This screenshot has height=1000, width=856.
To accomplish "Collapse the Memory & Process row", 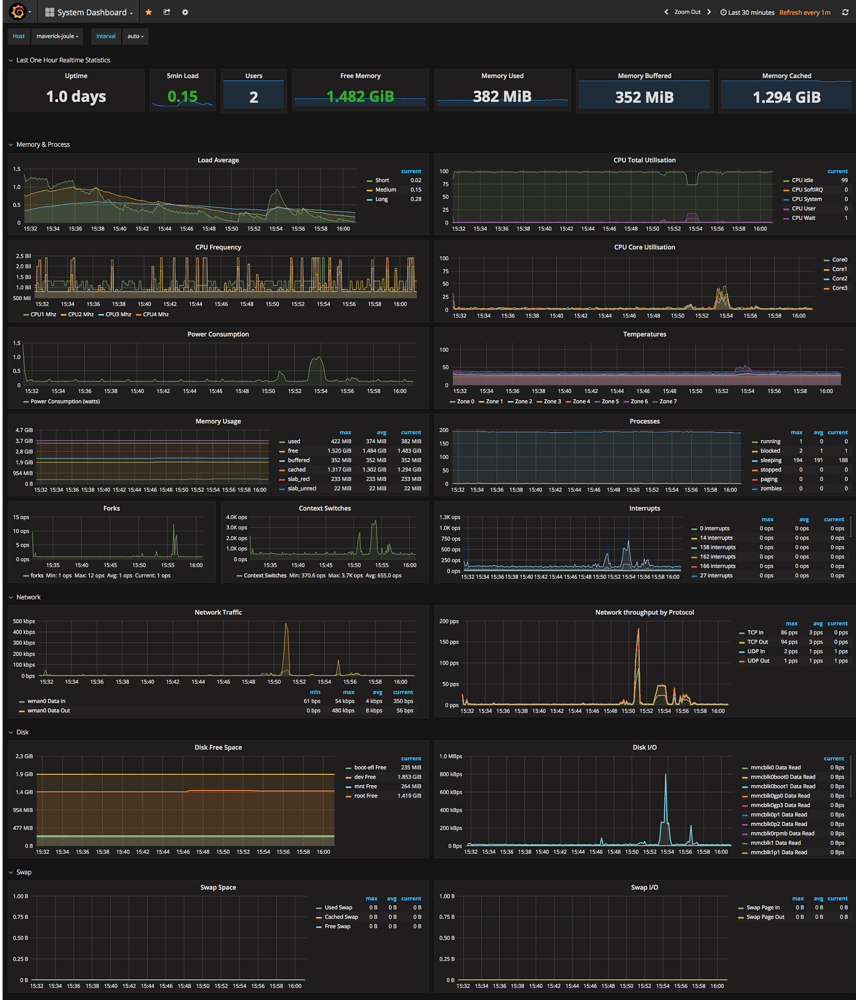I will coord(45,144).
